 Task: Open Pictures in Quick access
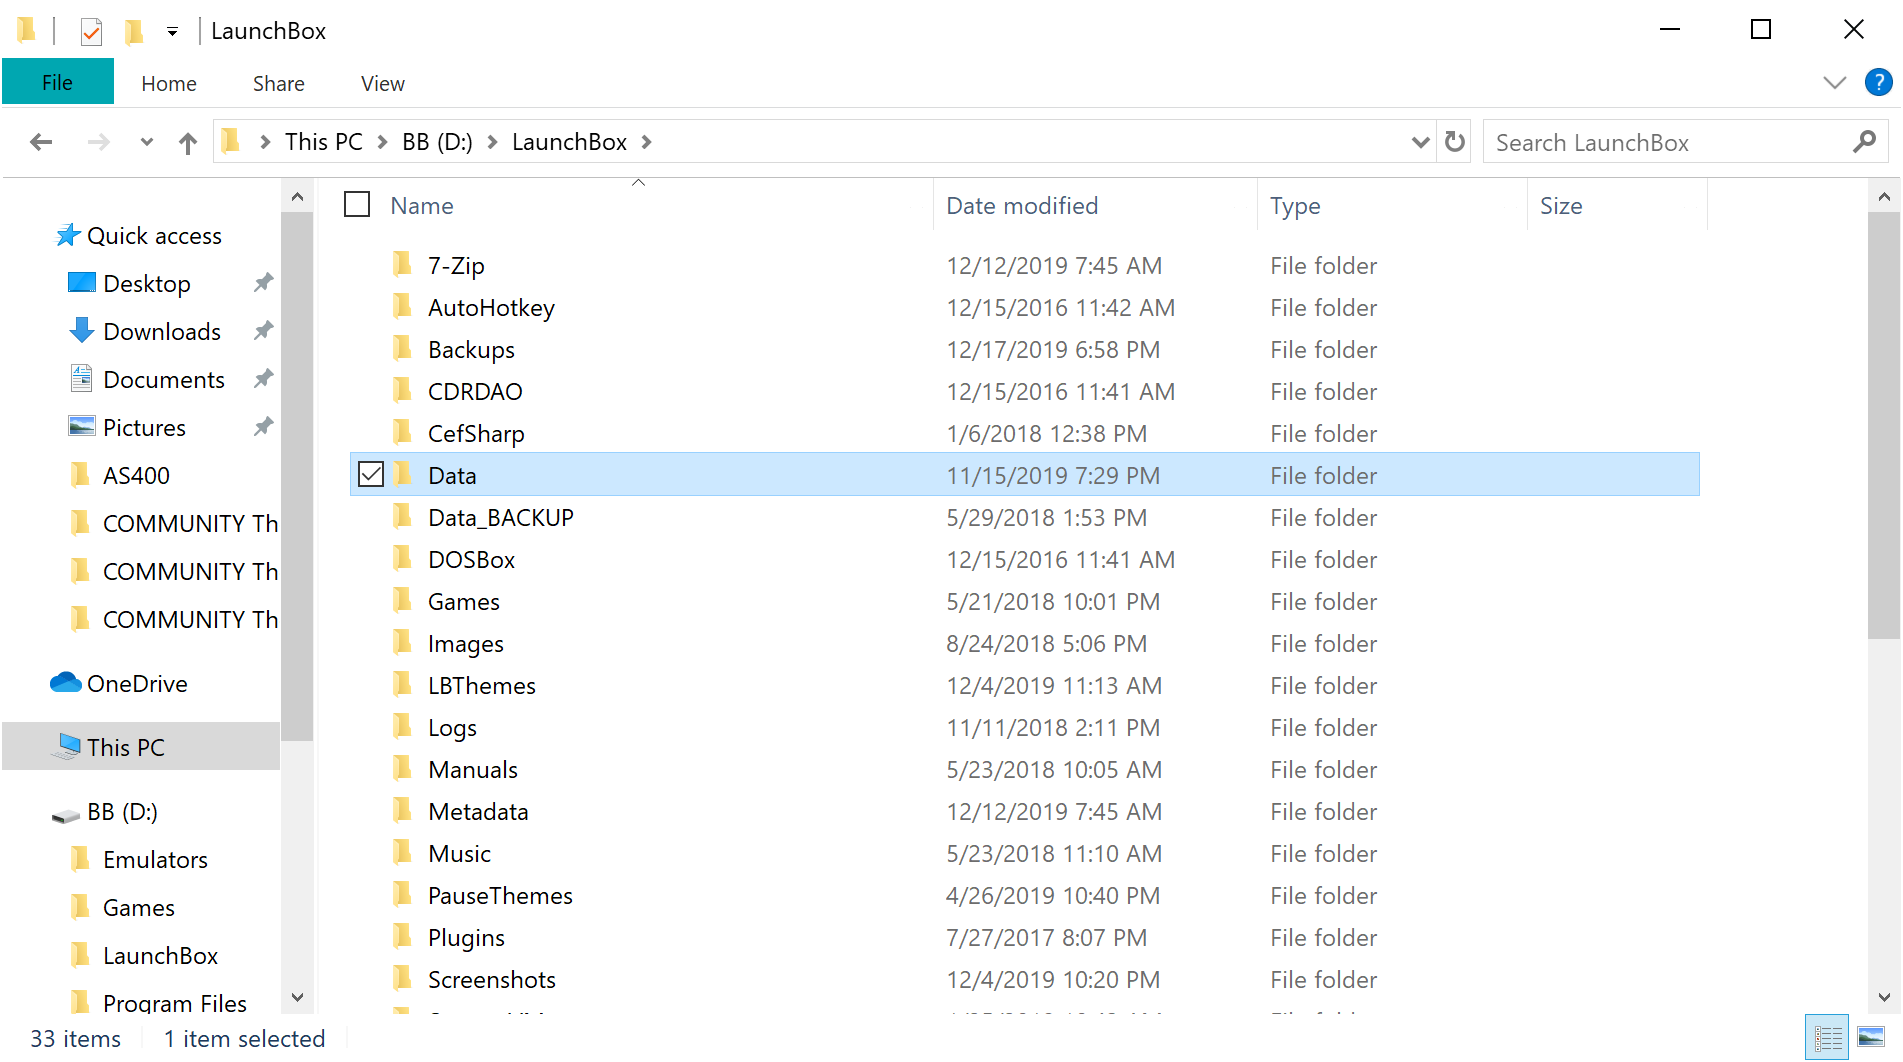[144, 428]
